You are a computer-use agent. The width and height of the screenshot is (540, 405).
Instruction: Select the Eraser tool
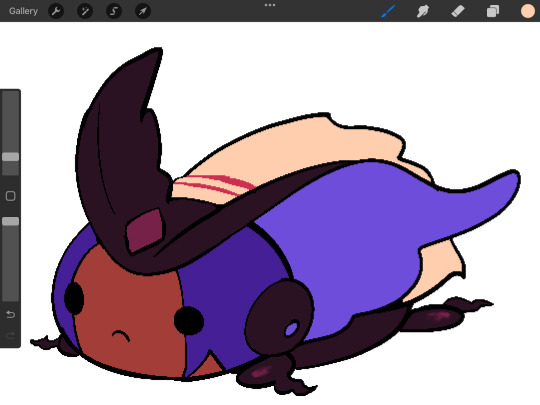(458, 11)
